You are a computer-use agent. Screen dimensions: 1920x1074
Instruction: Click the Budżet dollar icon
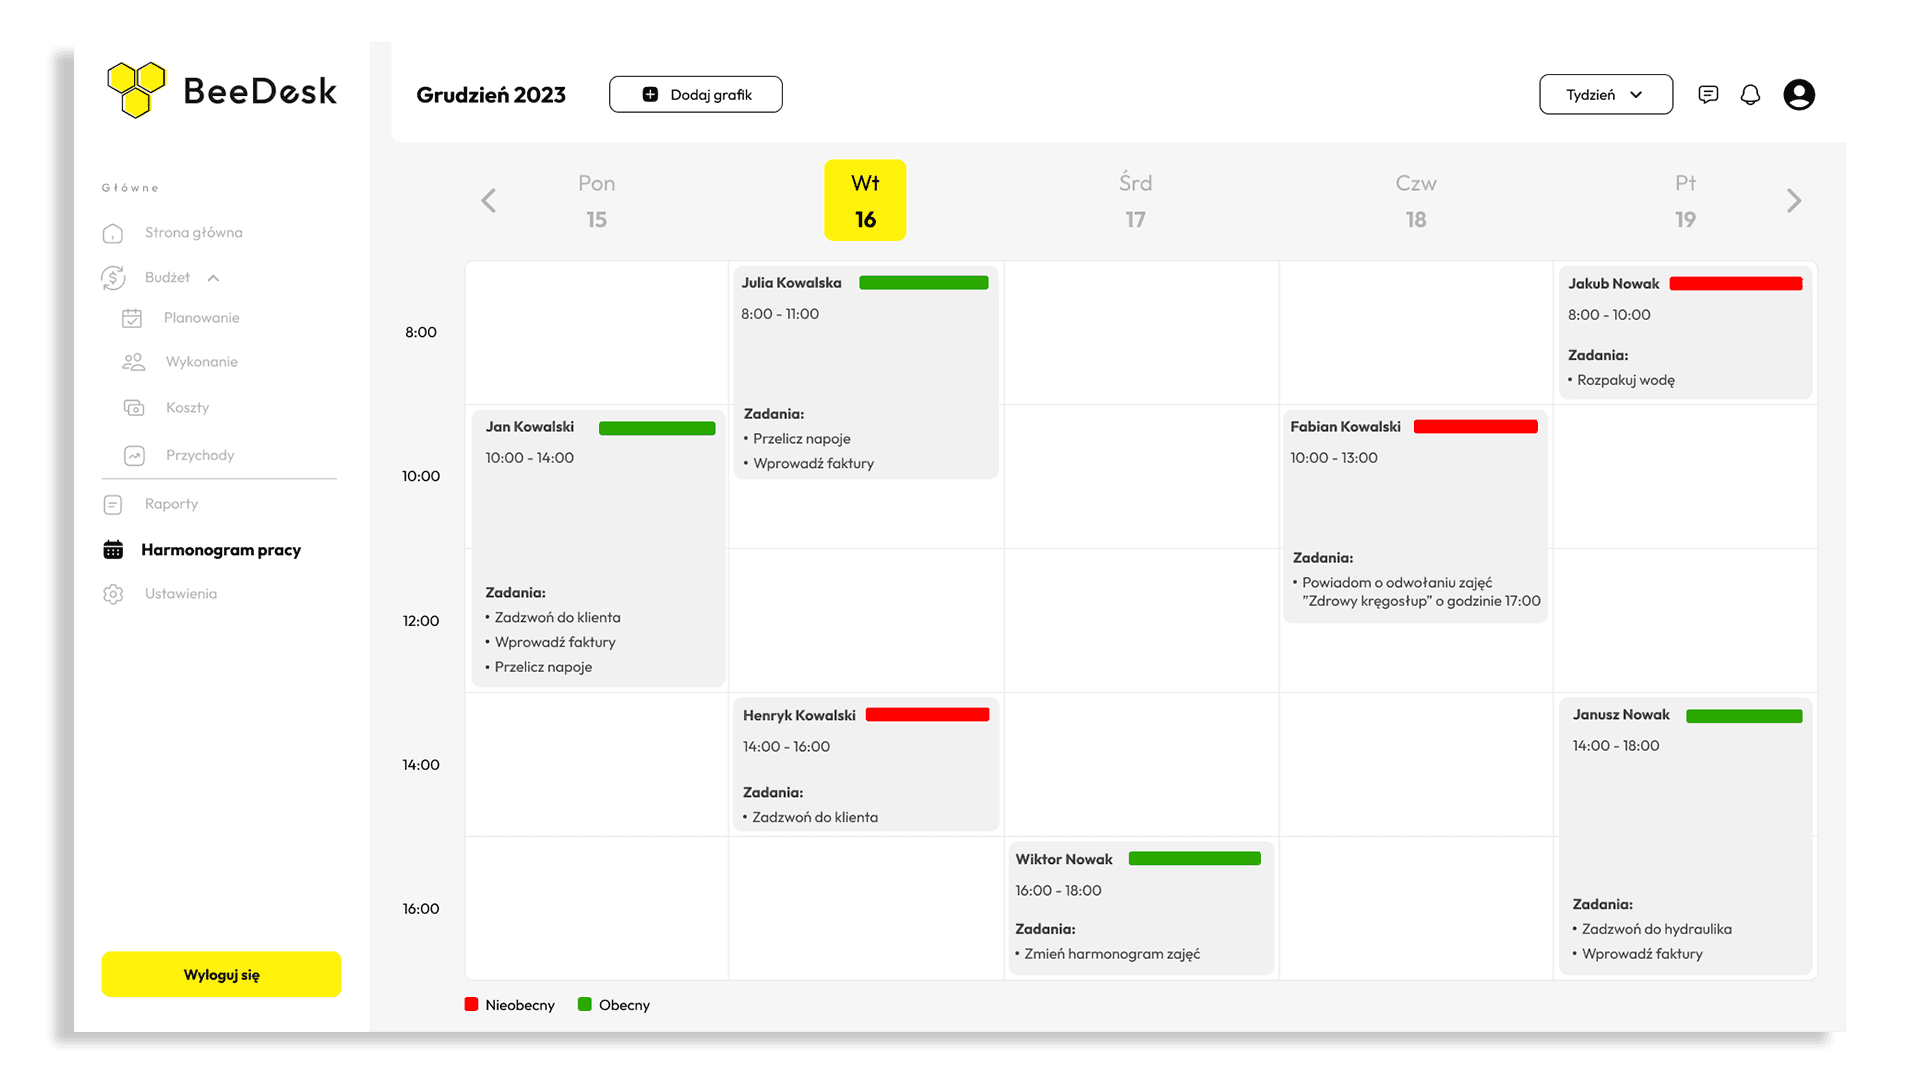pyautogui.click(x=113, y=278)
